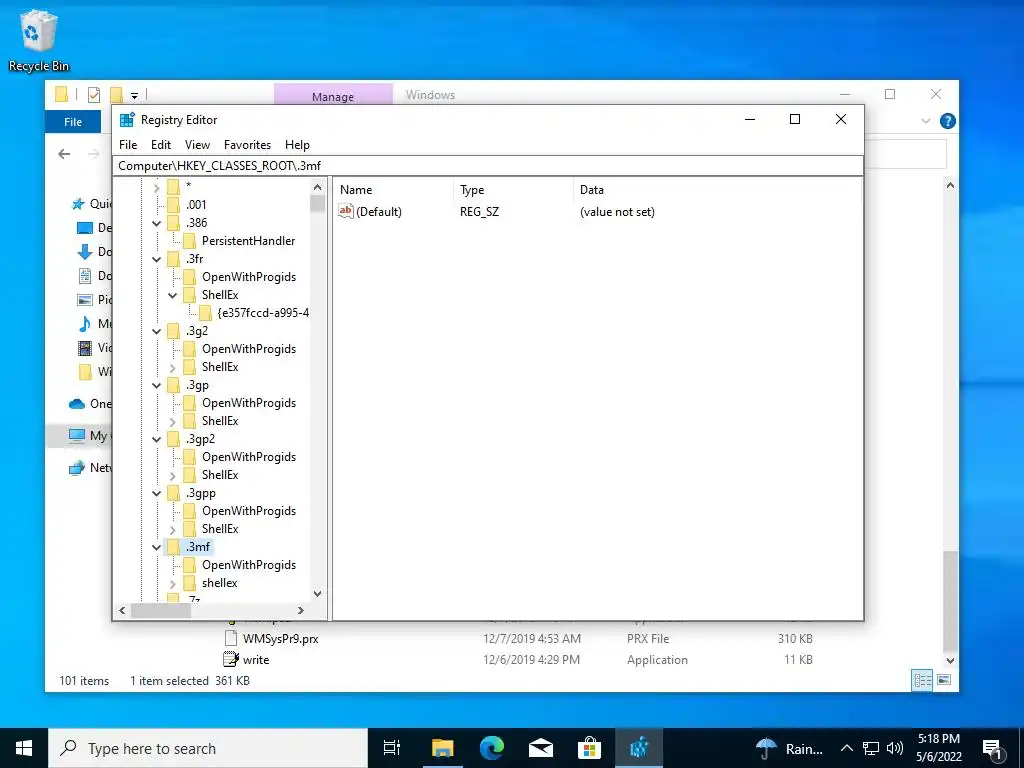Image resolution: width=1024 pixels, height=768 pixels.
Task: Open the Windows Start menu
Action: click(x=24, y=748)
